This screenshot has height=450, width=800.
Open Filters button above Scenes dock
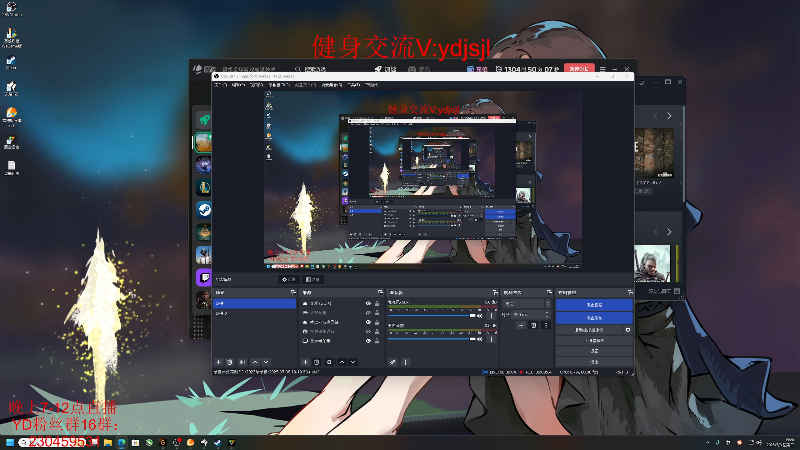tap(313, 279)
